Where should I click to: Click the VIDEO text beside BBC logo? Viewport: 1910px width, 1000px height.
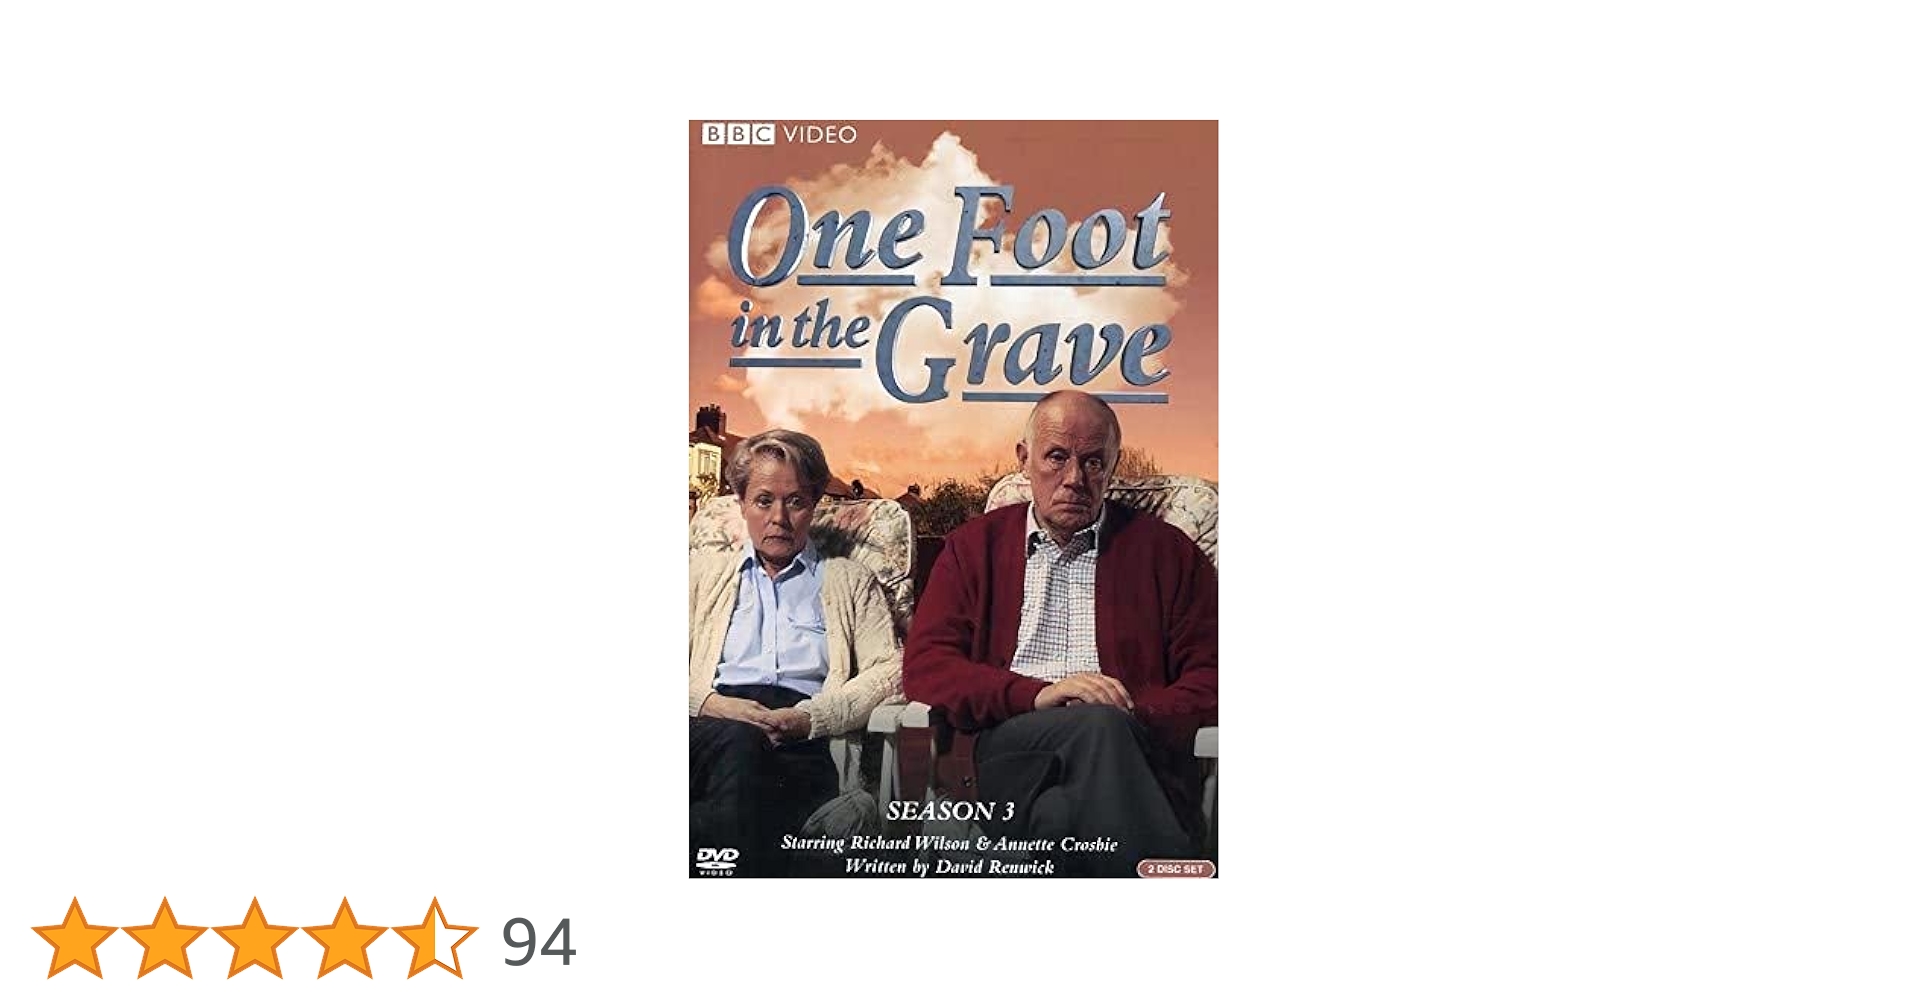tap(819, 134)
